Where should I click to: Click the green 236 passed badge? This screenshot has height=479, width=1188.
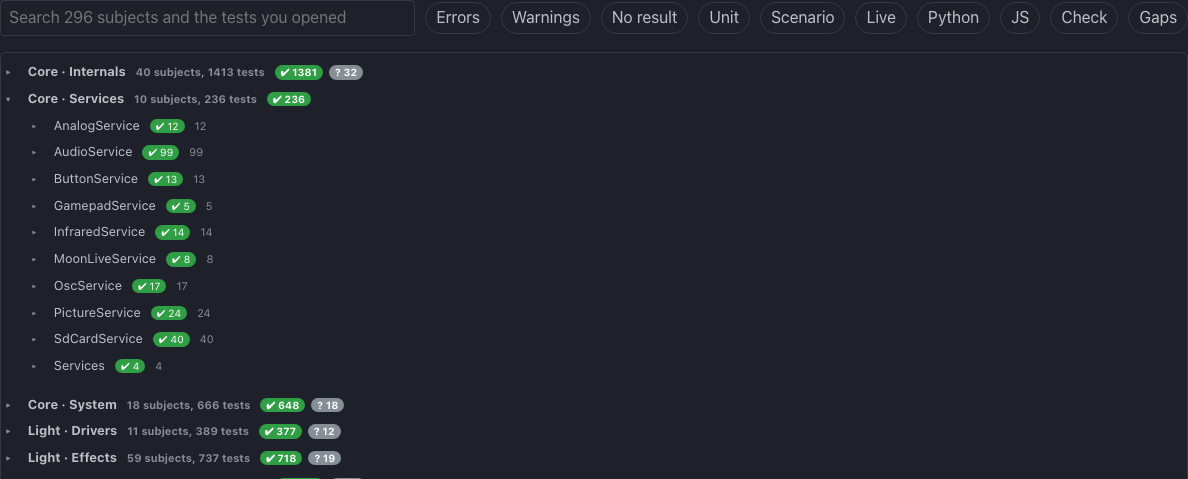coord(289,99)
